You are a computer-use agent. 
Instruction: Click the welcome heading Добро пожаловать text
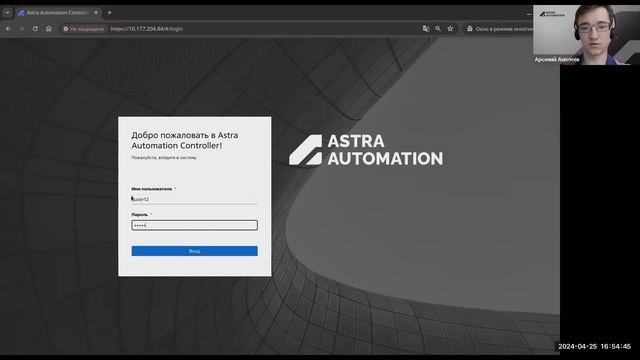pyautogui.click(x=184, y=140)
